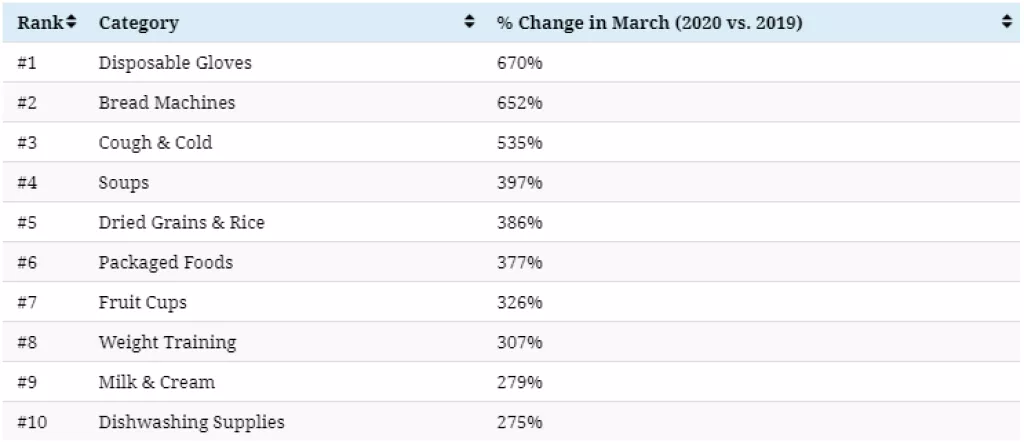This screenshot has height=442, width=1024.
Task: Click the % Change in March header label
Action: pos(649,22)
